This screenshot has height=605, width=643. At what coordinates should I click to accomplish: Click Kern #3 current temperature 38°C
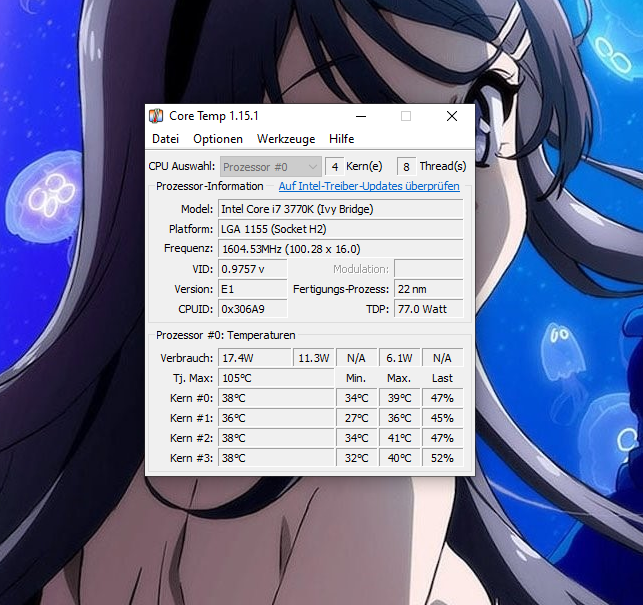click(x=276, y=458)
